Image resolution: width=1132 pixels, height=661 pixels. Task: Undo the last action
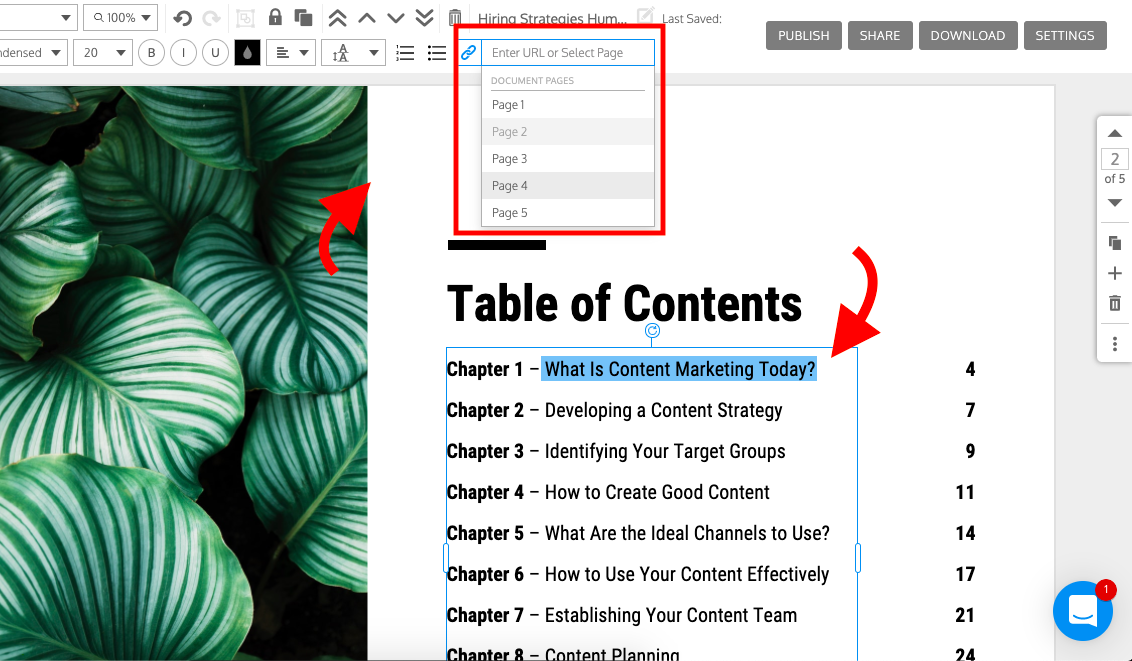pos(183,18)
